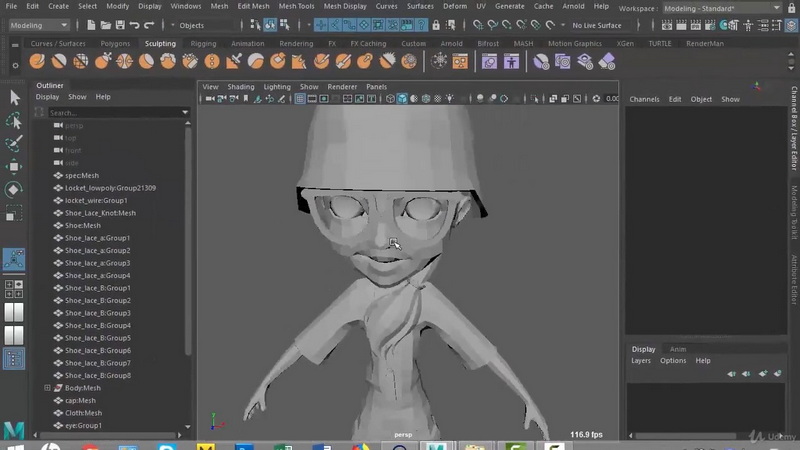Click the Save scene icon
Image resolution: width=800 pixels, height=450 pixels.
[x=120, y=25]
